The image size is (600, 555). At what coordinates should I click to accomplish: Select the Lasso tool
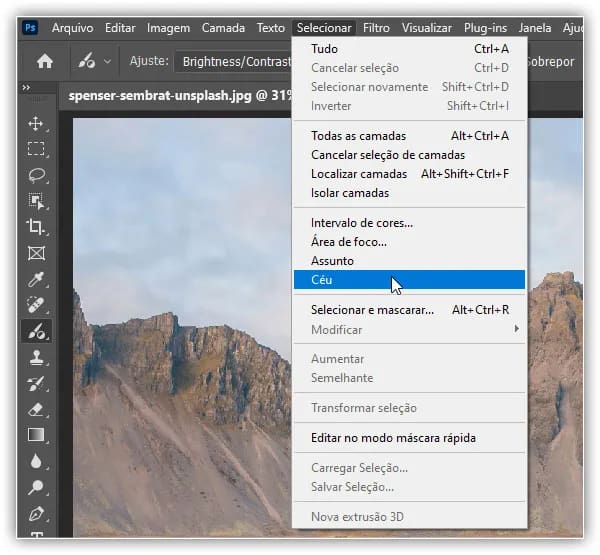[x=36, y=175]
